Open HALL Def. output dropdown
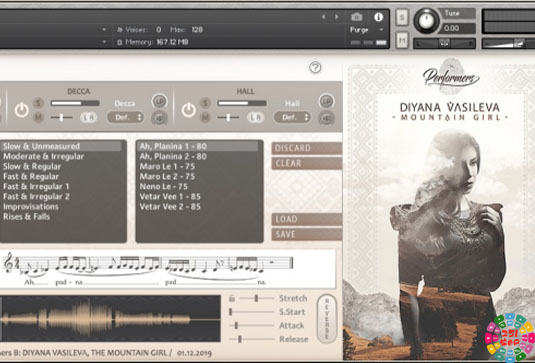The width and height of the screenshot is (535, 363). (292, 117)
